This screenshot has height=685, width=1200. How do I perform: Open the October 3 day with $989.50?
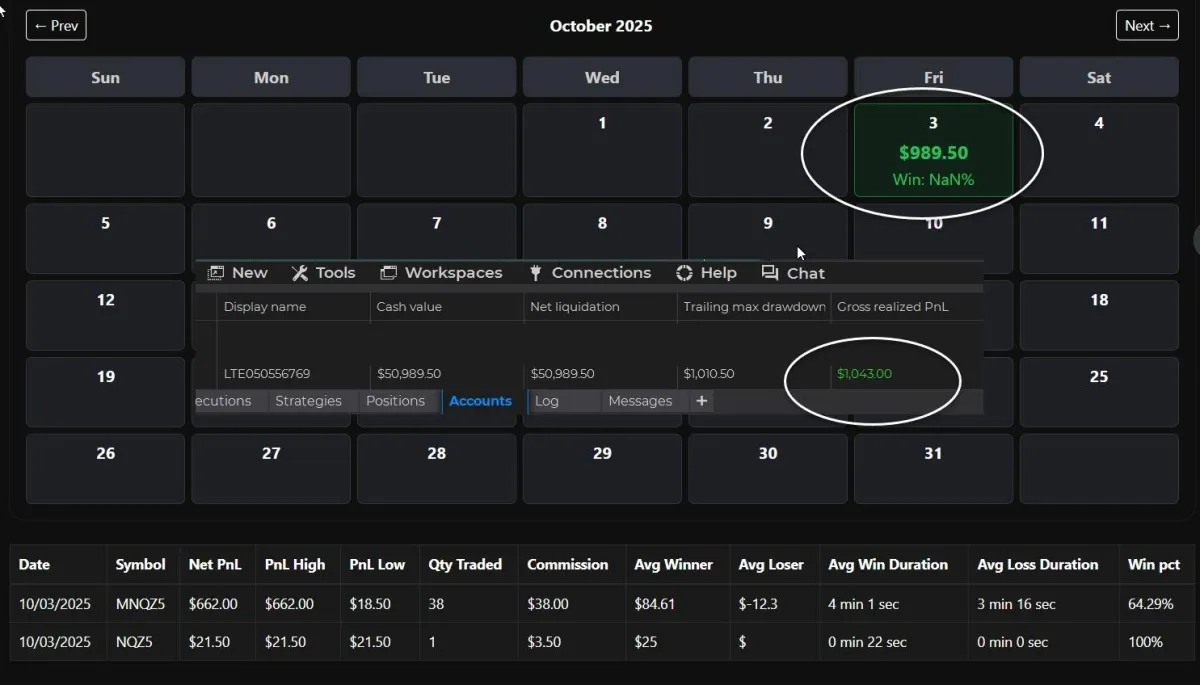pos(933,150)
